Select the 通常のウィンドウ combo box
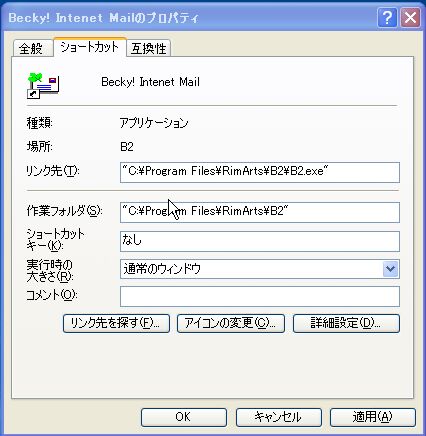Screen dimensions: 426x436 point(260,269)
